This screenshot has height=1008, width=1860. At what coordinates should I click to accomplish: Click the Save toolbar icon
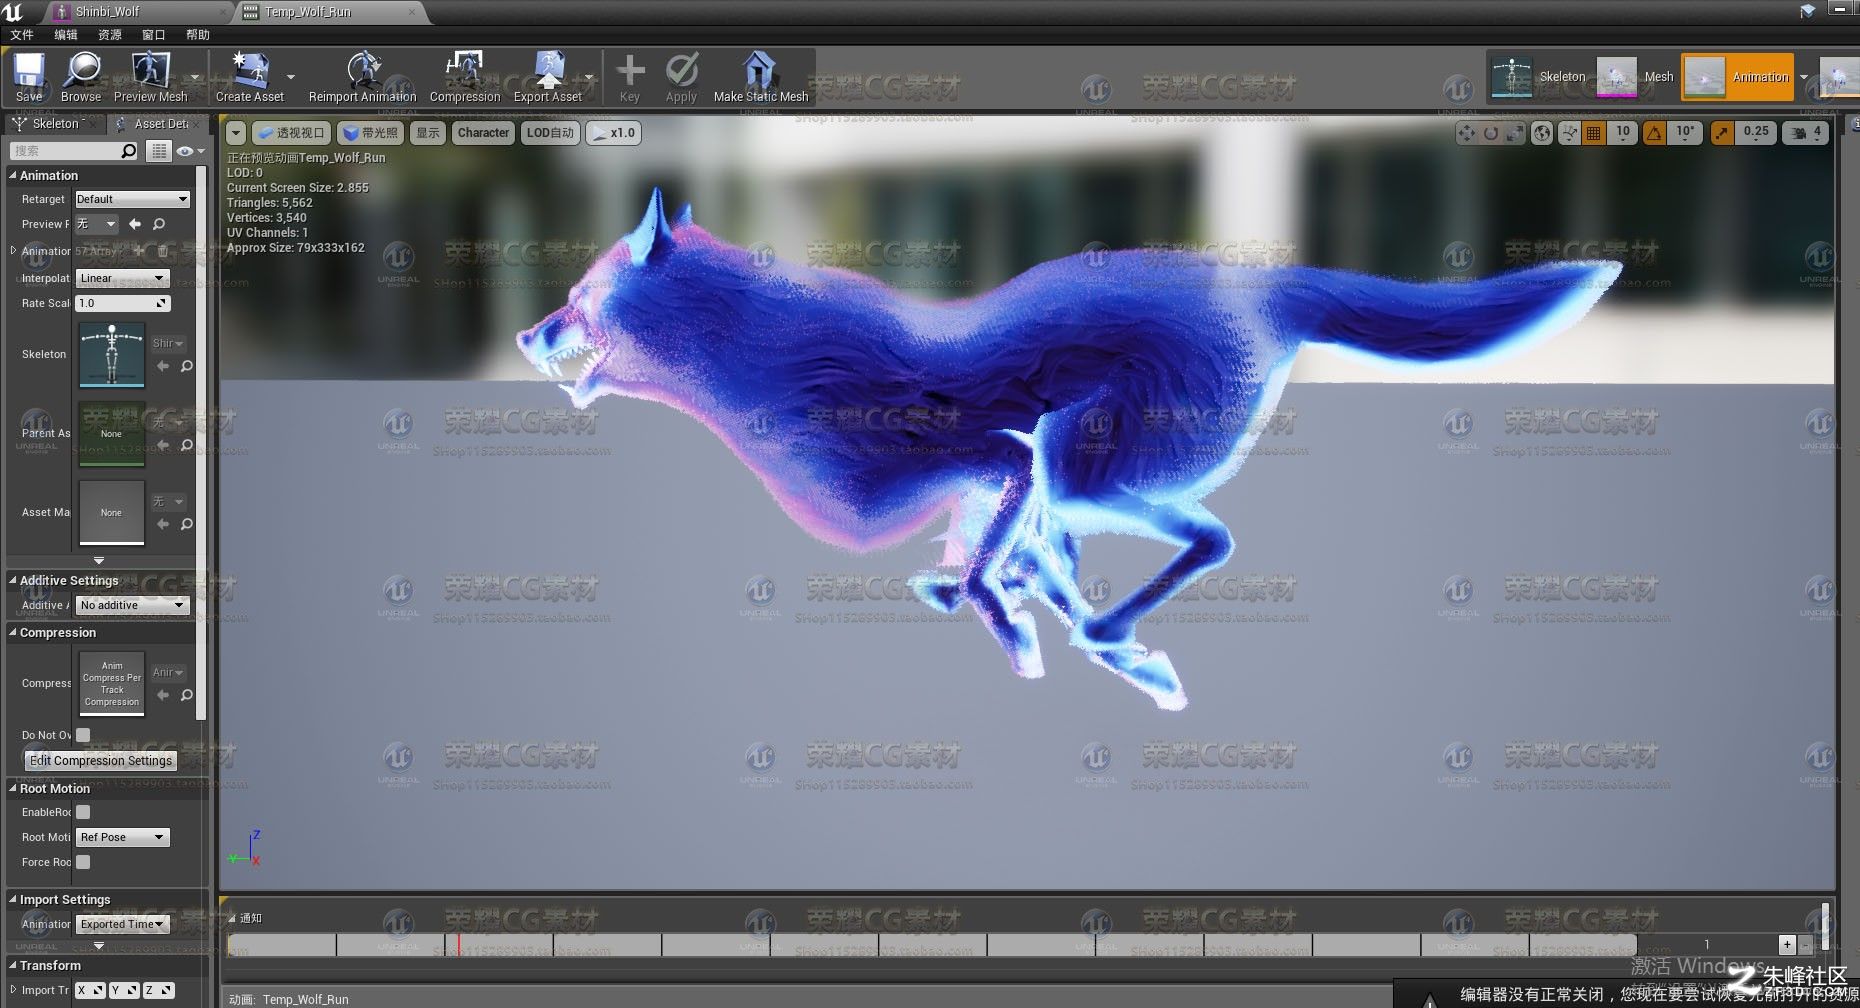[x=29, y=77]
